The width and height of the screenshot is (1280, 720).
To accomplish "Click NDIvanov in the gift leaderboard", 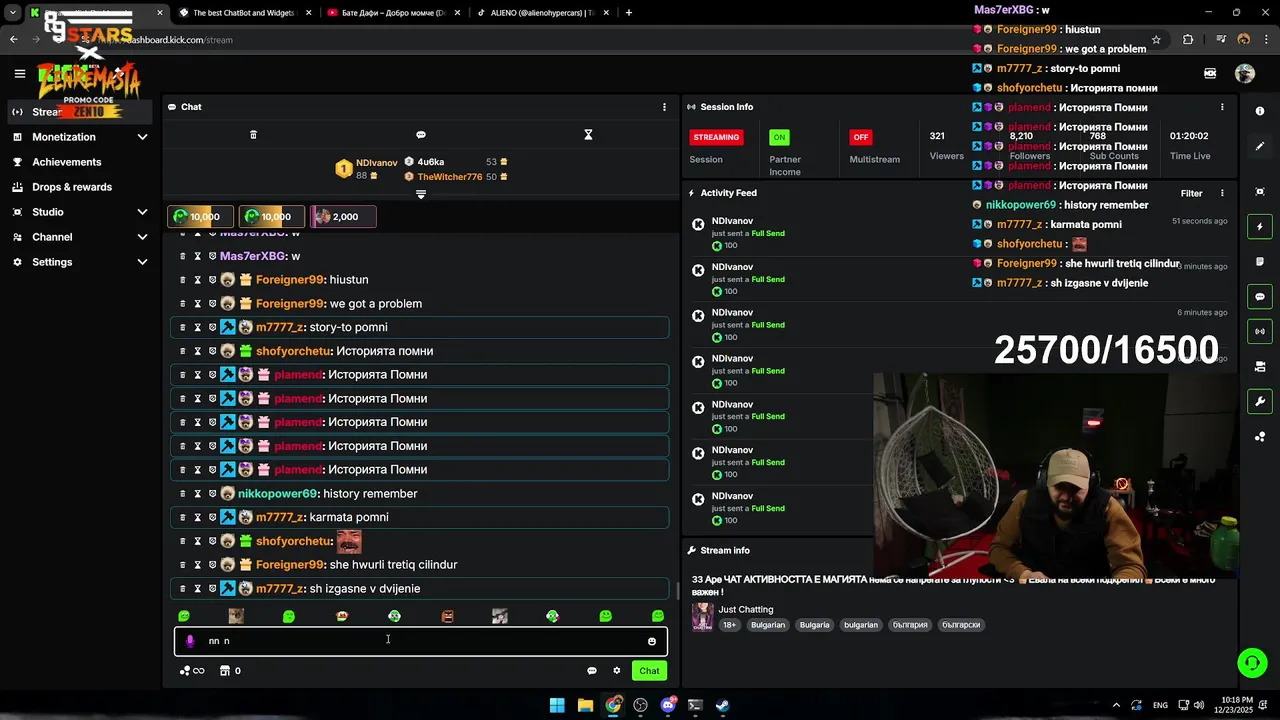I will pos(377,163).
